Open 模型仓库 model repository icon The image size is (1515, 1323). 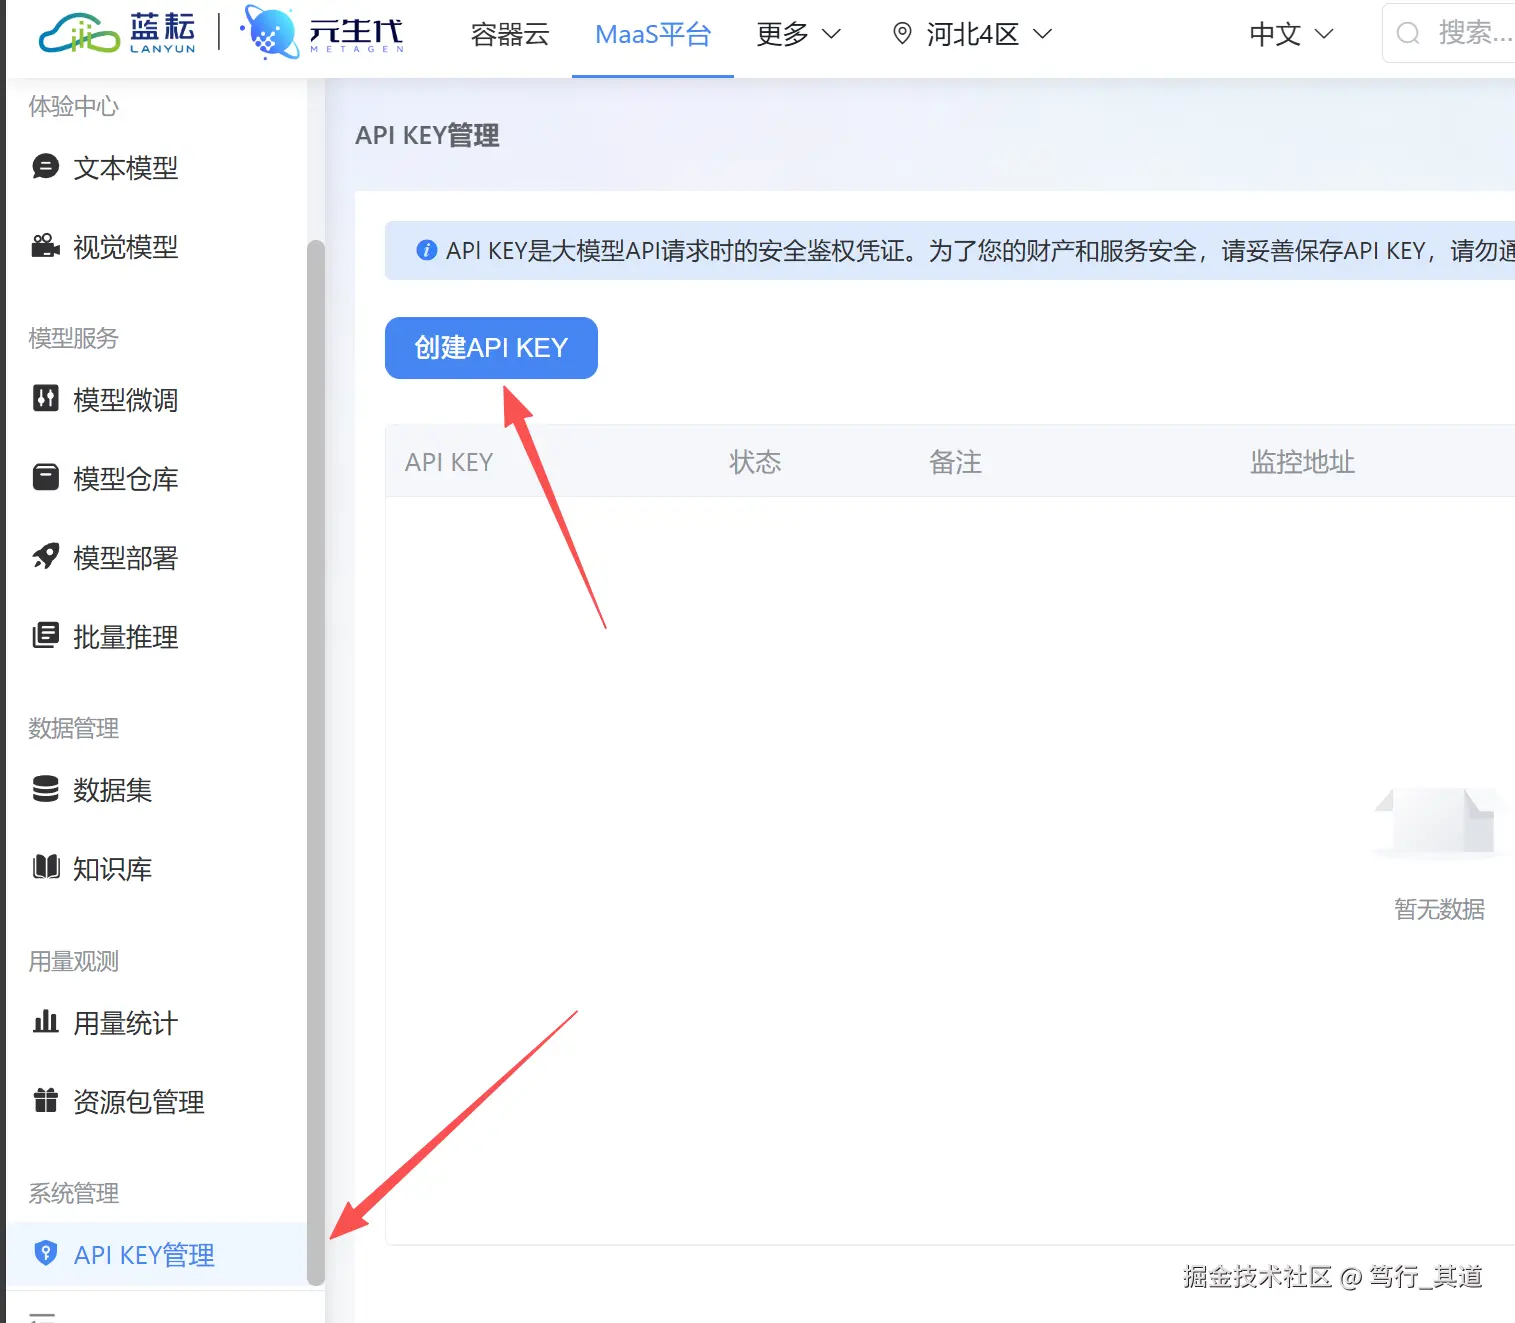[45, 478]
